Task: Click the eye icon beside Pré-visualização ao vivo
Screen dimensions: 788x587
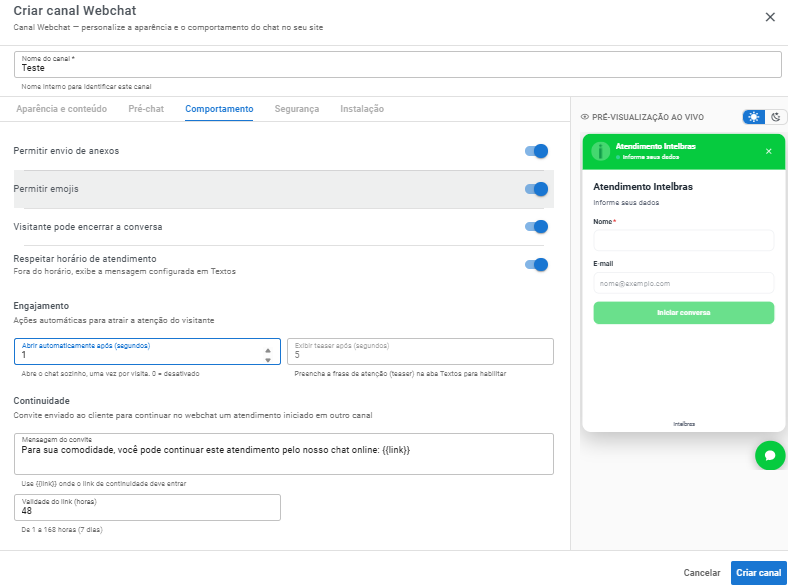Action: [584, 117]
